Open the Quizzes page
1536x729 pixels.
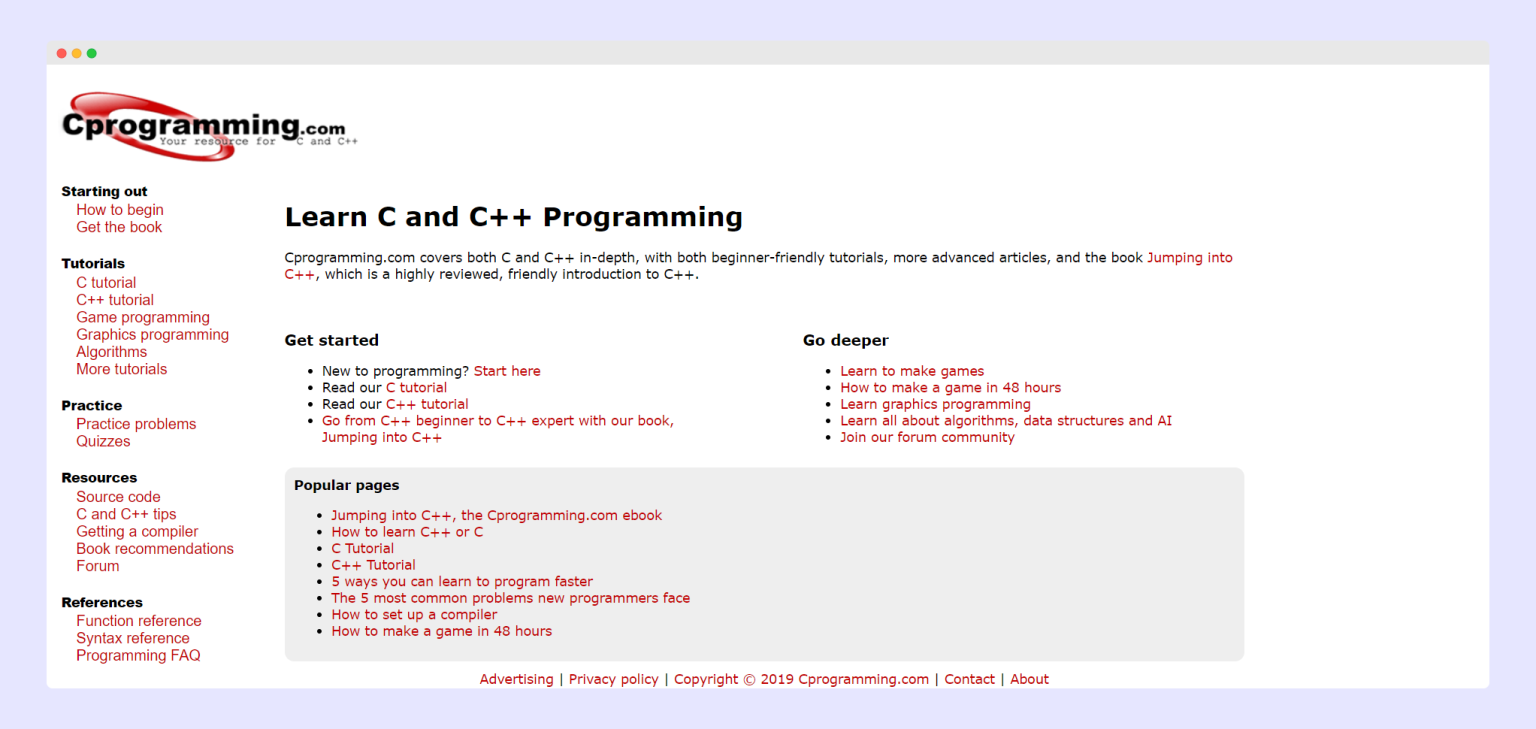pos(103,441)
